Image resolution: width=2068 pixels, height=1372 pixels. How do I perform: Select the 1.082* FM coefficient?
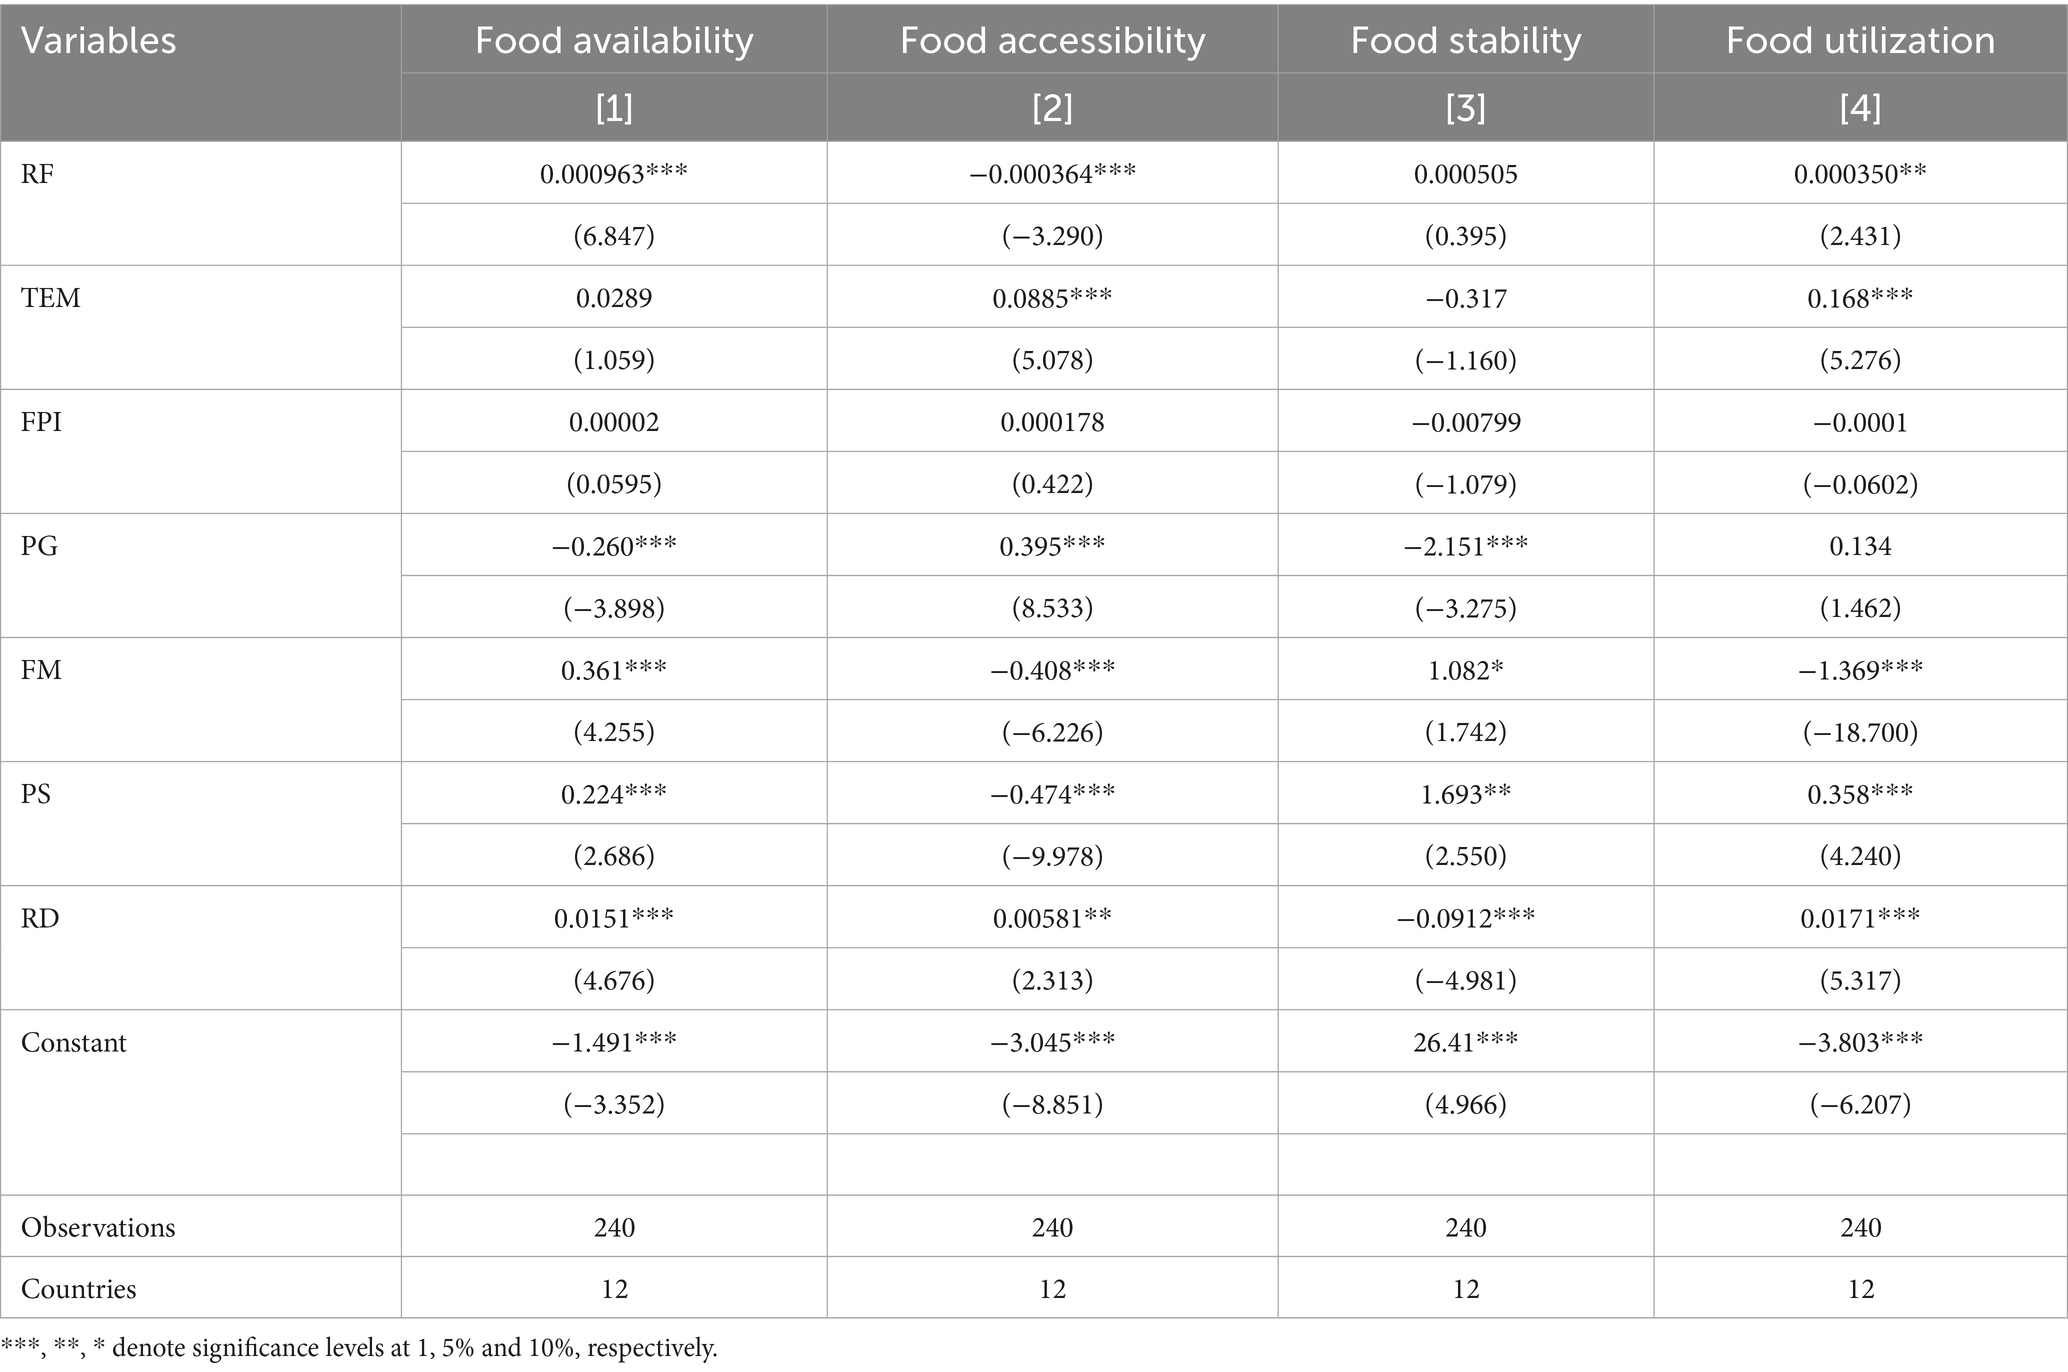pyautogui.click(x=1465, y=670)
